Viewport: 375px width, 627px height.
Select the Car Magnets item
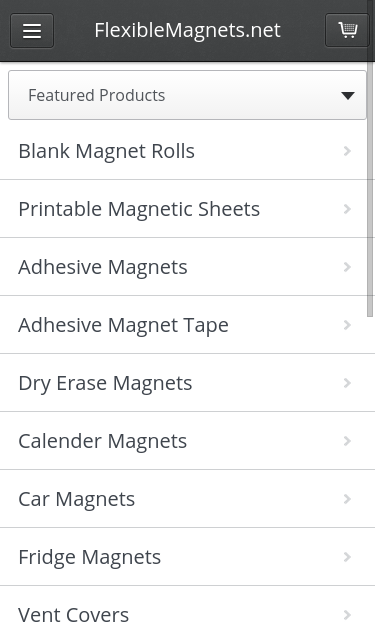(187, 499)
